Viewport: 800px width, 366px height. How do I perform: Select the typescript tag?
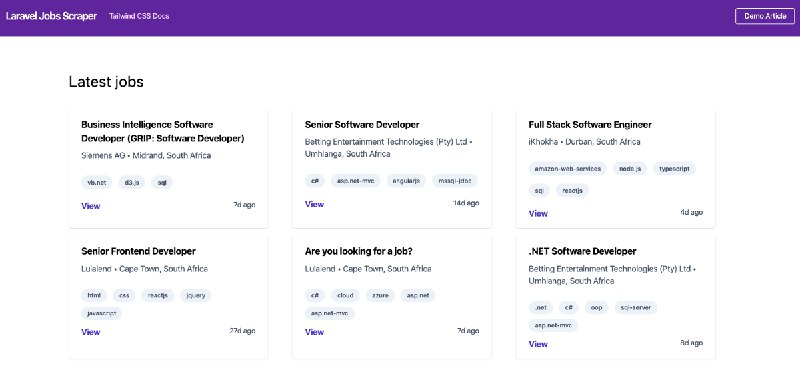[x=674, y=168]
